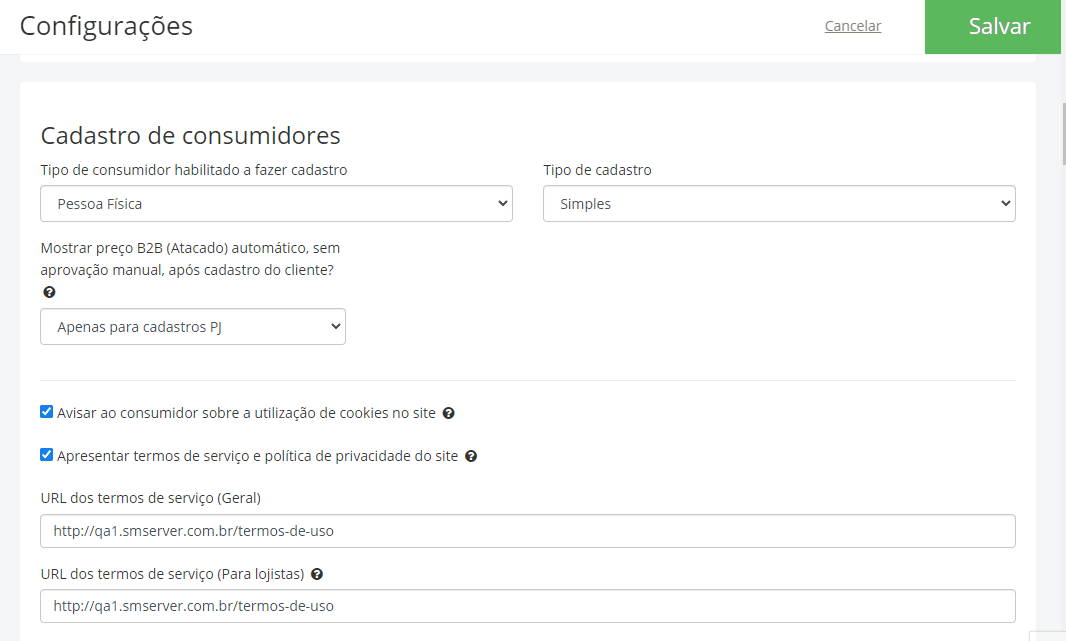Click help icon next to 'Para lojistas' URL label
Viewport: 1066px width, 641px height.
(317, 574)
